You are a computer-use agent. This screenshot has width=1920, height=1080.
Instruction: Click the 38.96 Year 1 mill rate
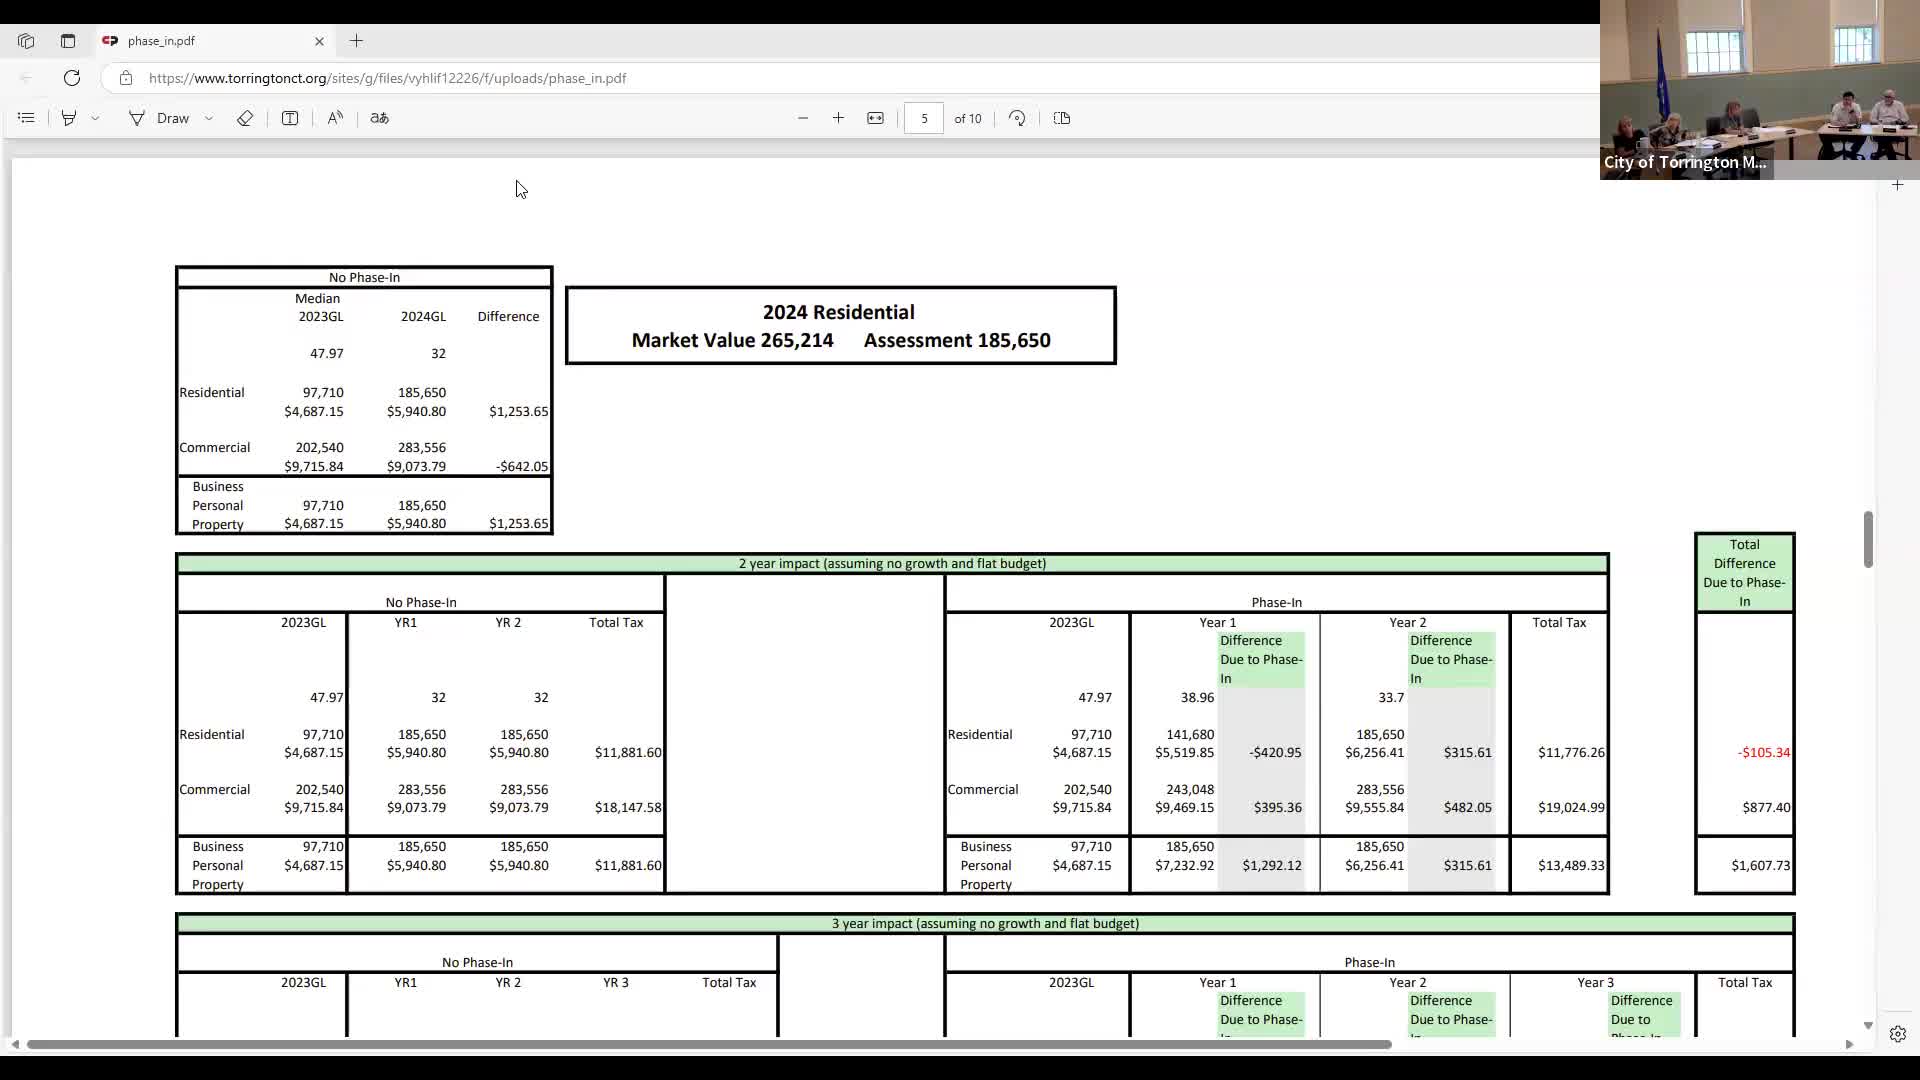point(1197,697)
